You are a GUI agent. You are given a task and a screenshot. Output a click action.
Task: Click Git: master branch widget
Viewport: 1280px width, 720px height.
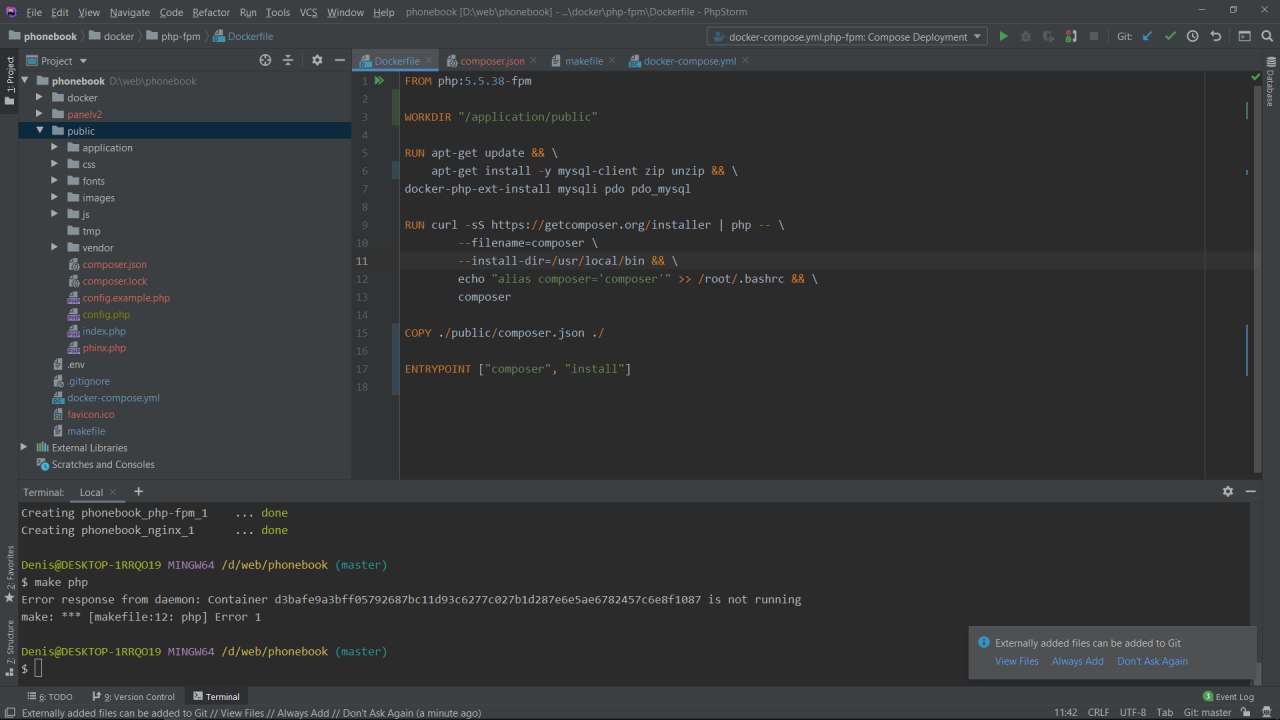click(1207, 712)
